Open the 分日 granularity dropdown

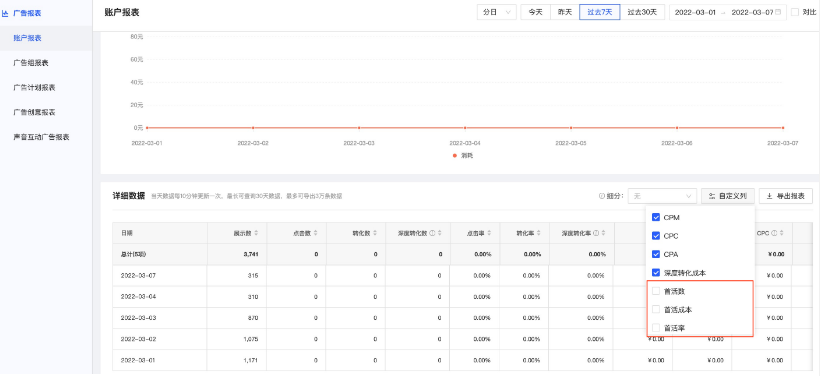pos(496,12)
